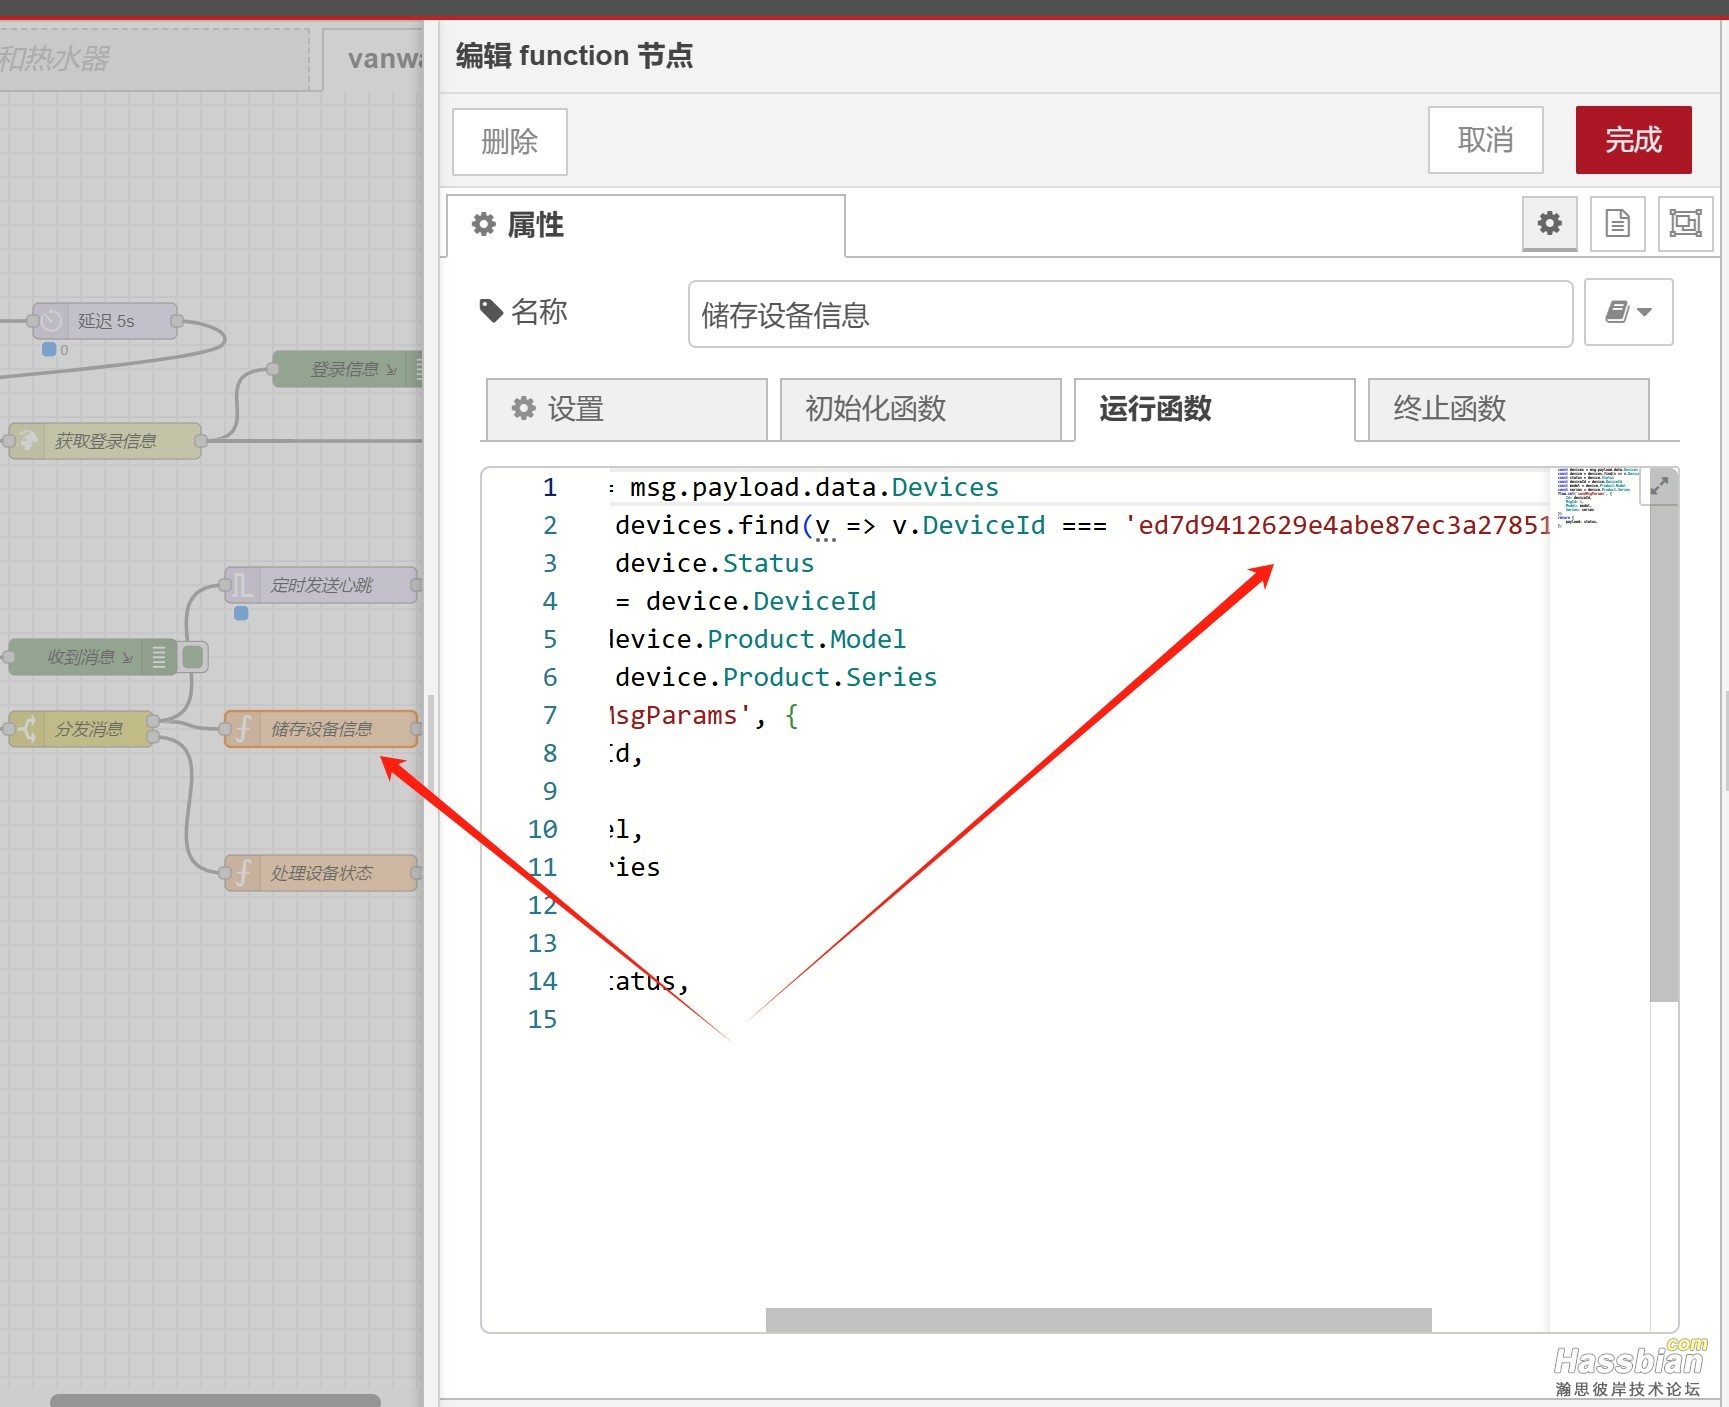Viewport: 1729px width, 1407px height.
Task: Expand the code editor to full screen
Action: point(1659,486)
